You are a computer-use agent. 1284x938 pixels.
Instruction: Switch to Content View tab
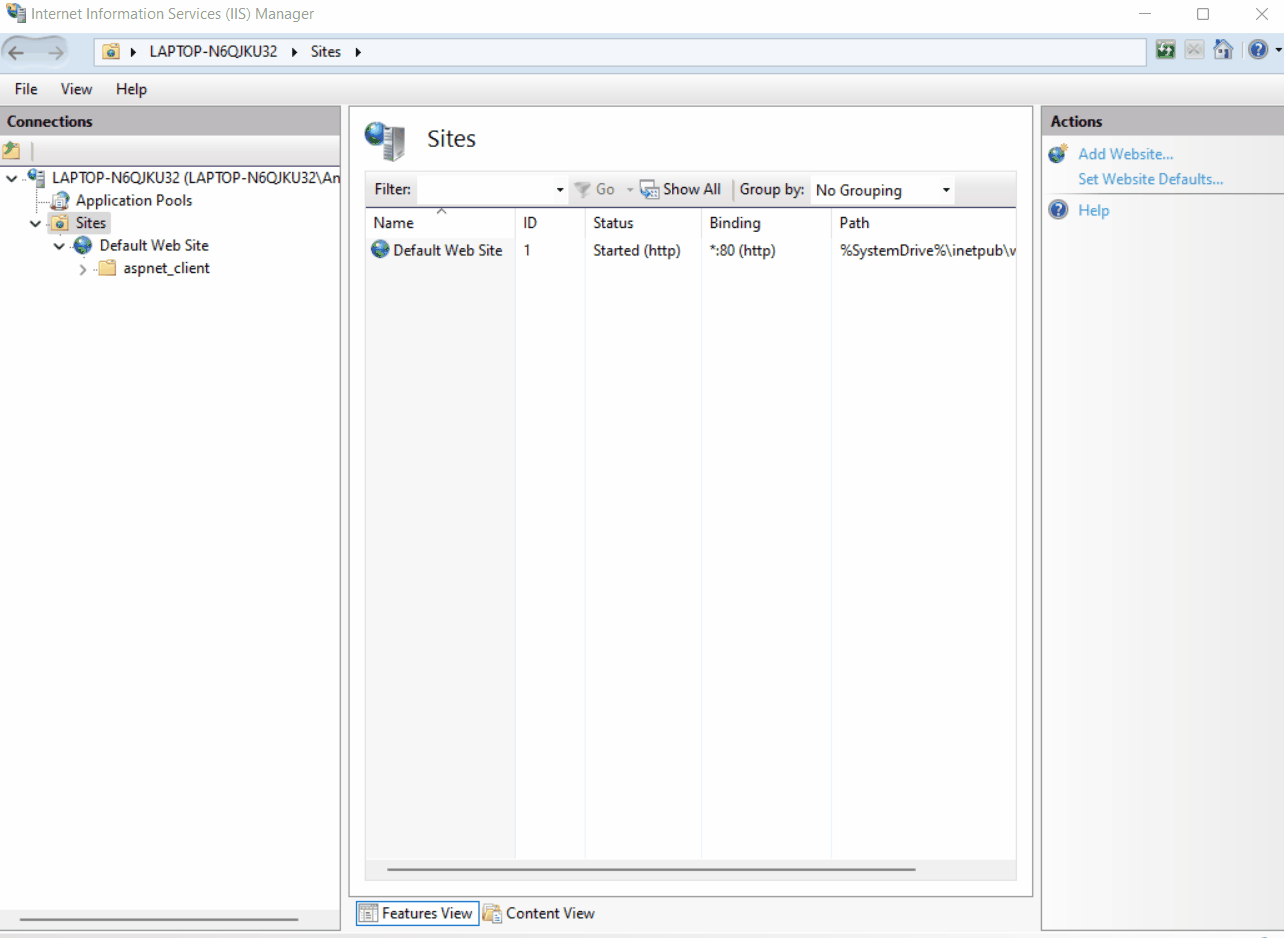pos(540,913)
